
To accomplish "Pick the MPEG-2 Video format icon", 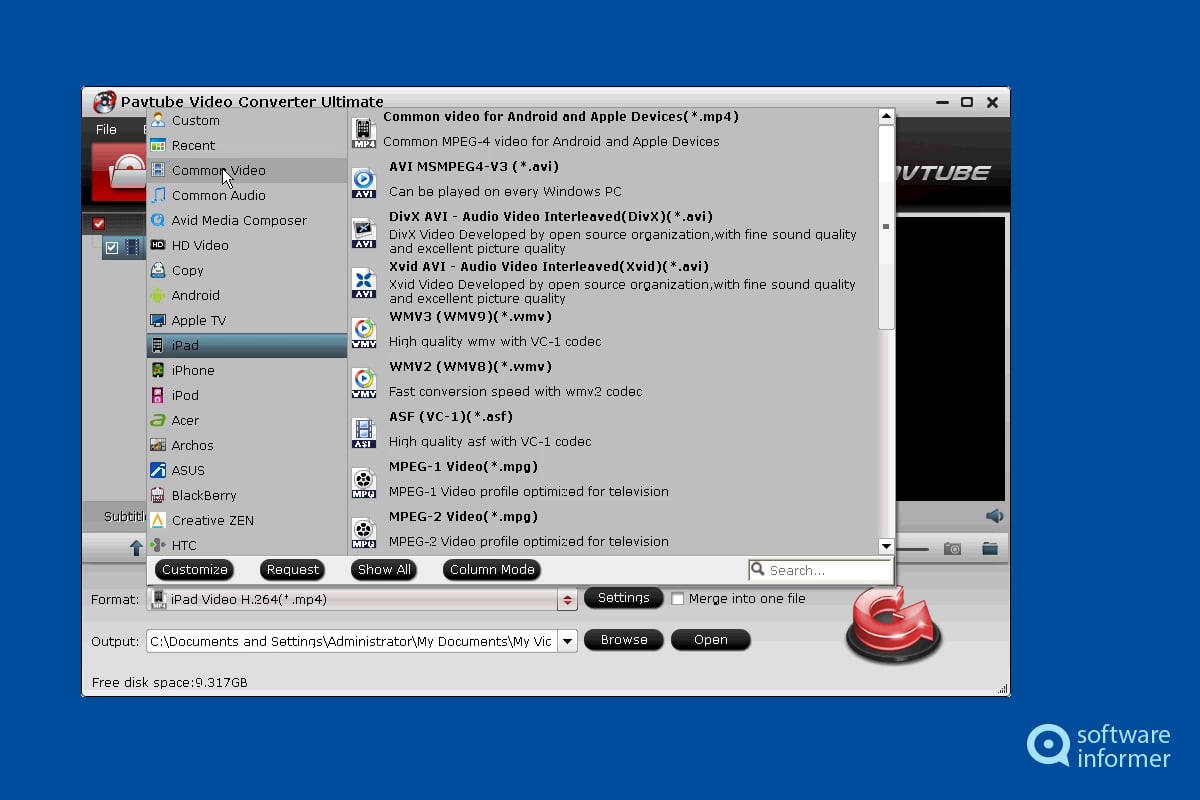I will (363, 533).
